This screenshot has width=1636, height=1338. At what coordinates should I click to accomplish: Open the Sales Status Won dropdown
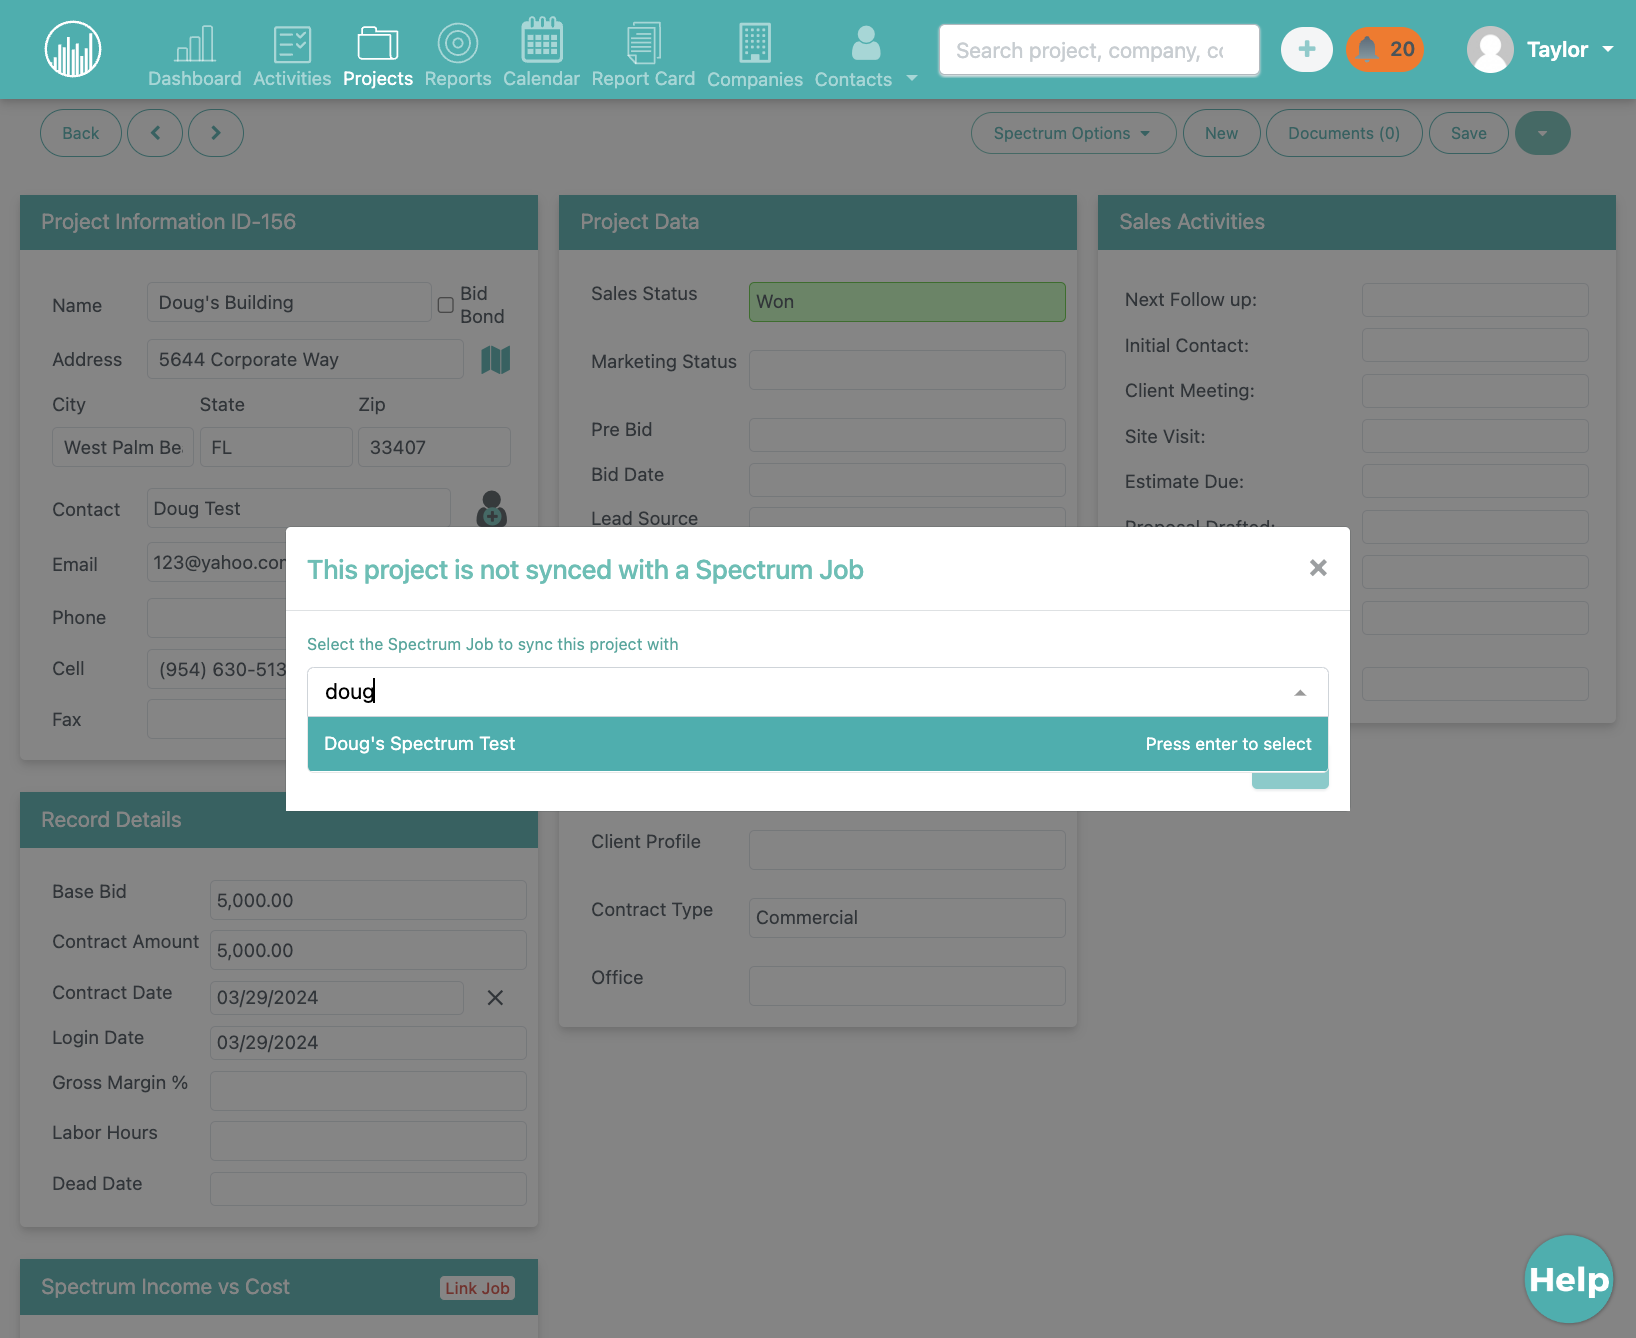[x=907, y=302]
